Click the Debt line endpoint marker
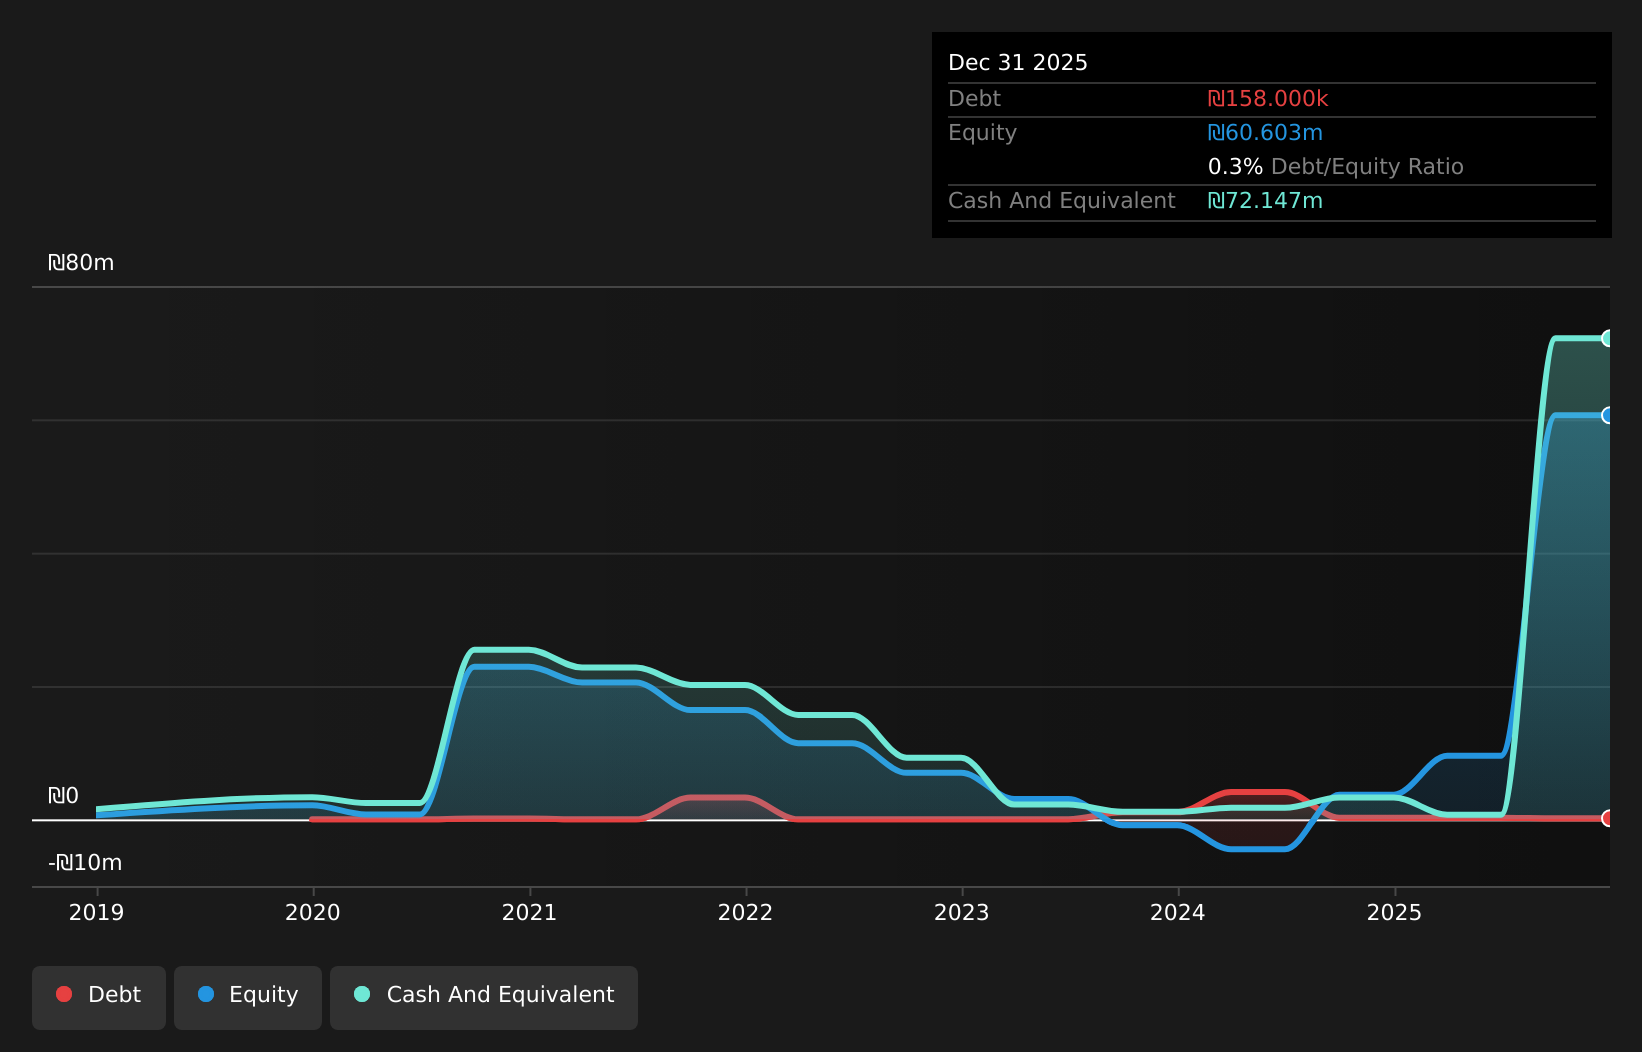The height and width of the screenshot is (1052, 1642). 1608,818
